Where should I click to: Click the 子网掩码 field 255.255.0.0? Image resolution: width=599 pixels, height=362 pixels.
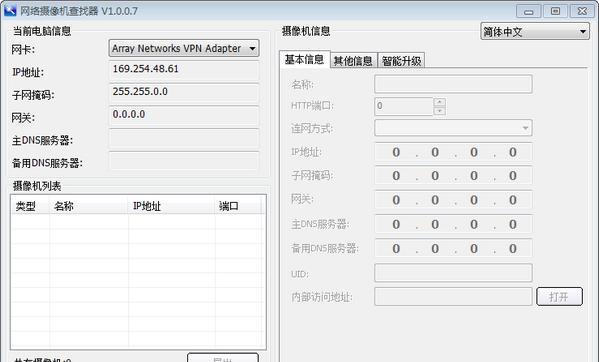tap(184, 93)
